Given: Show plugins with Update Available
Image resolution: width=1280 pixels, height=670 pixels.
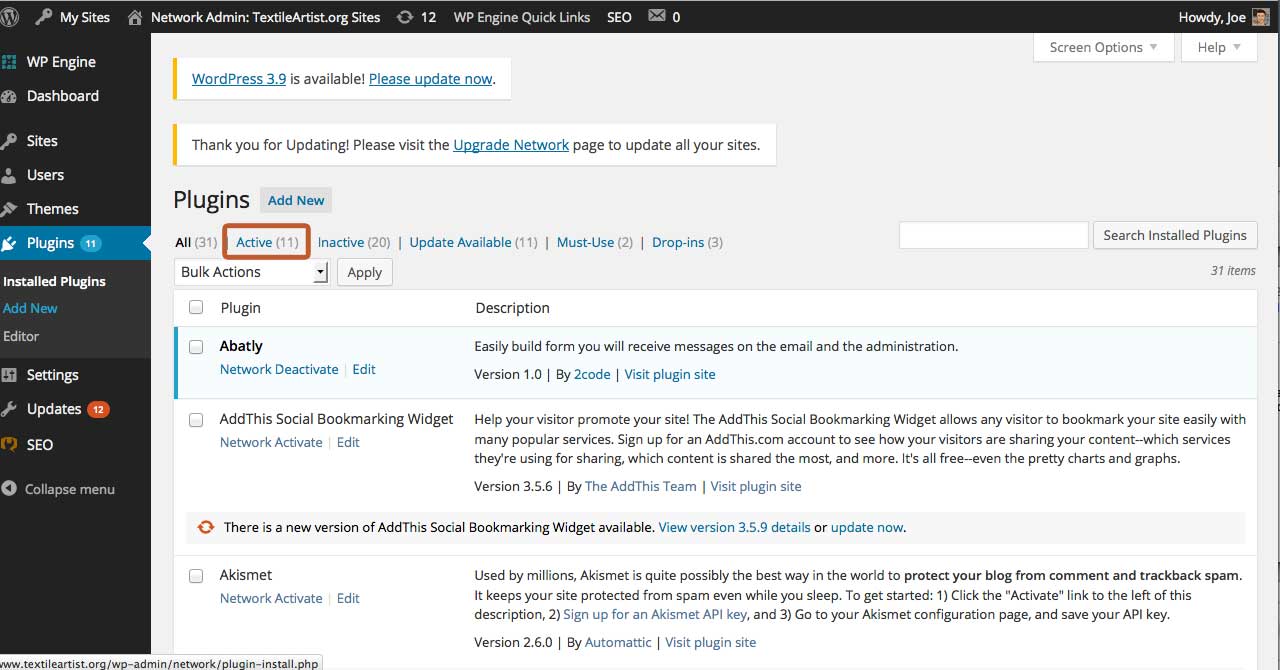Looking at the screenshot, I should 474,242.
